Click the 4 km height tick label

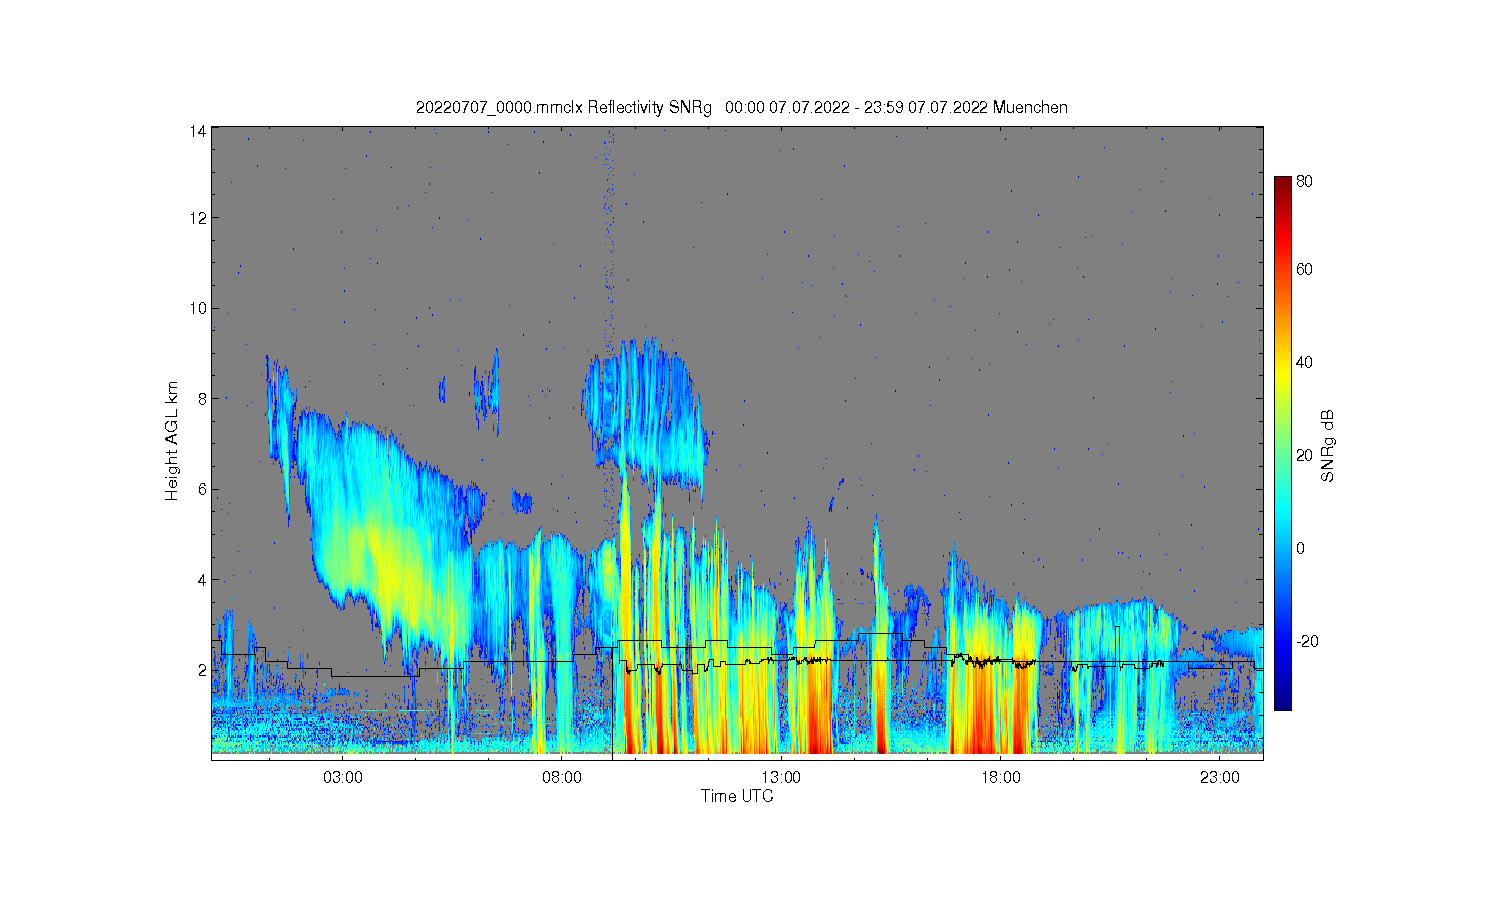click(202, 579)
